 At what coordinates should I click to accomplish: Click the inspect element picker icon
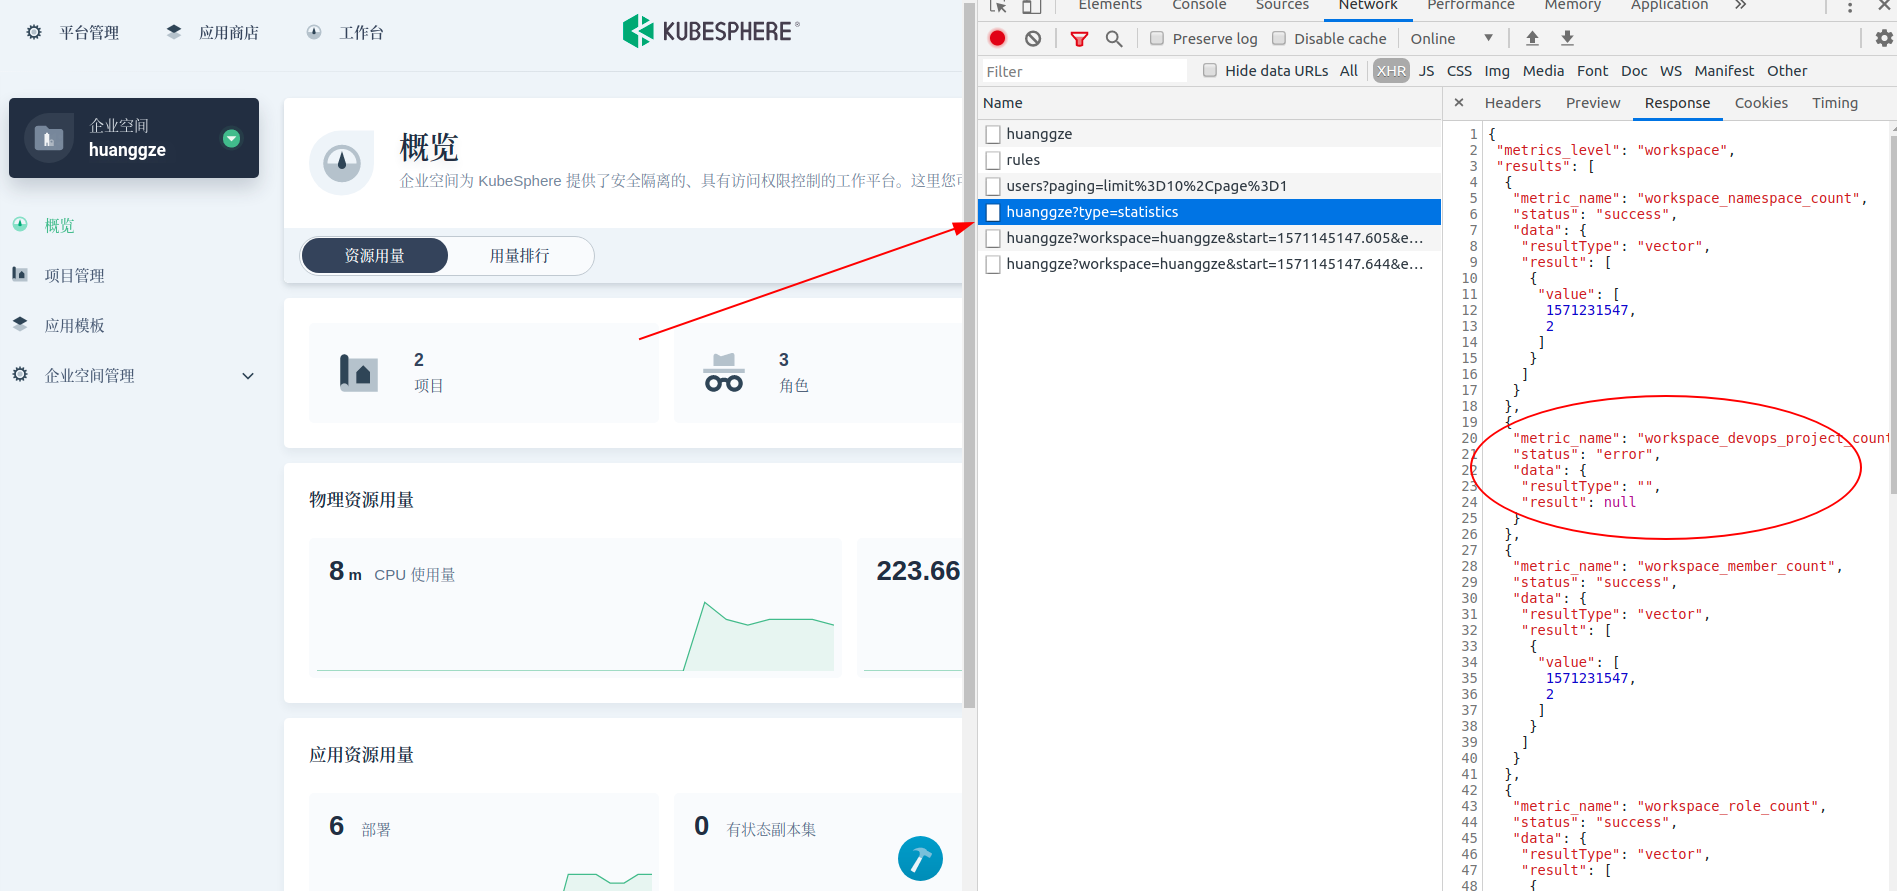[998, 6]
